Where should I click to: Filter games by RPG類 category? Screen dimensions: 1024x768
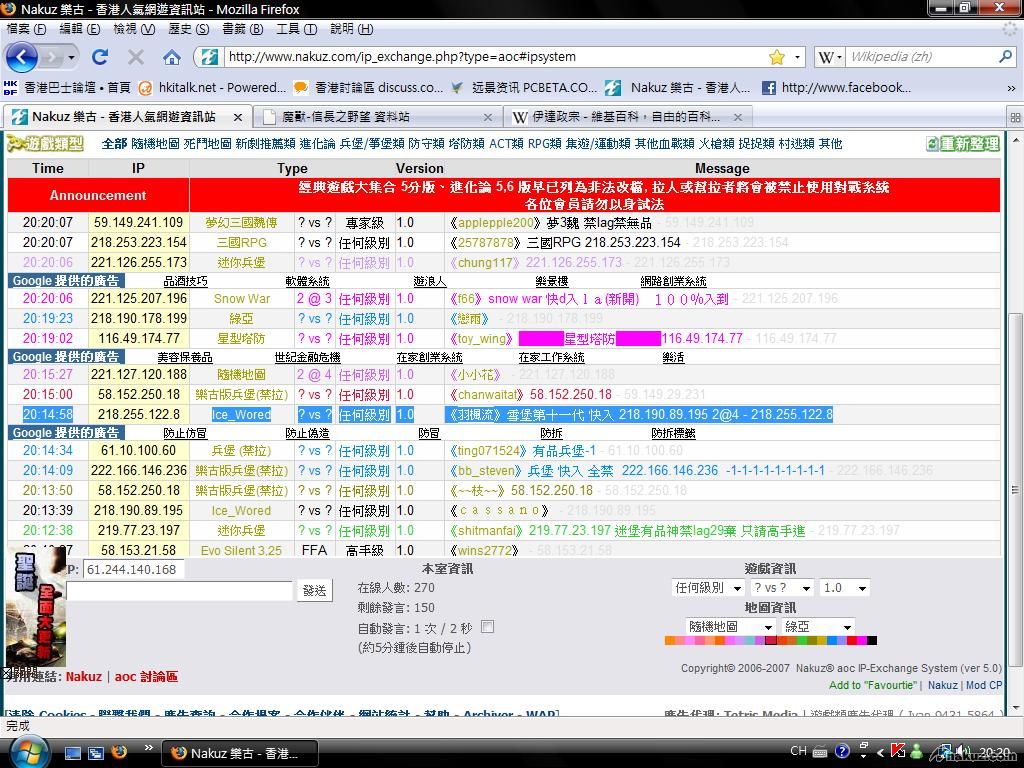coord(544,144)
